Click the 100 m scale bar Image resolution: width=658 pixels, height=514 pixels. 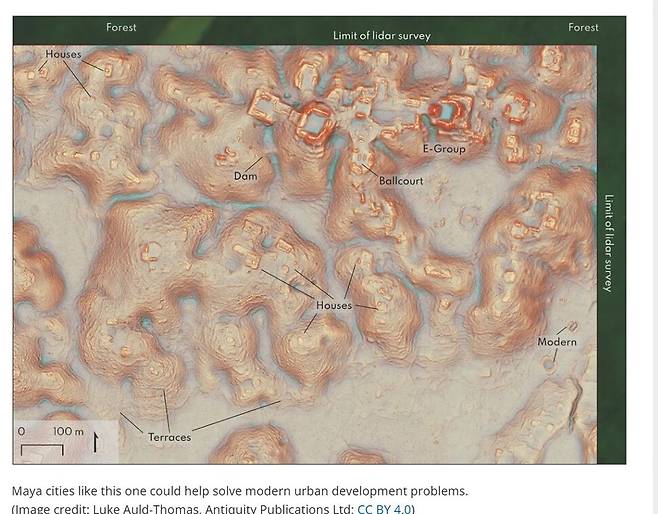43,447
